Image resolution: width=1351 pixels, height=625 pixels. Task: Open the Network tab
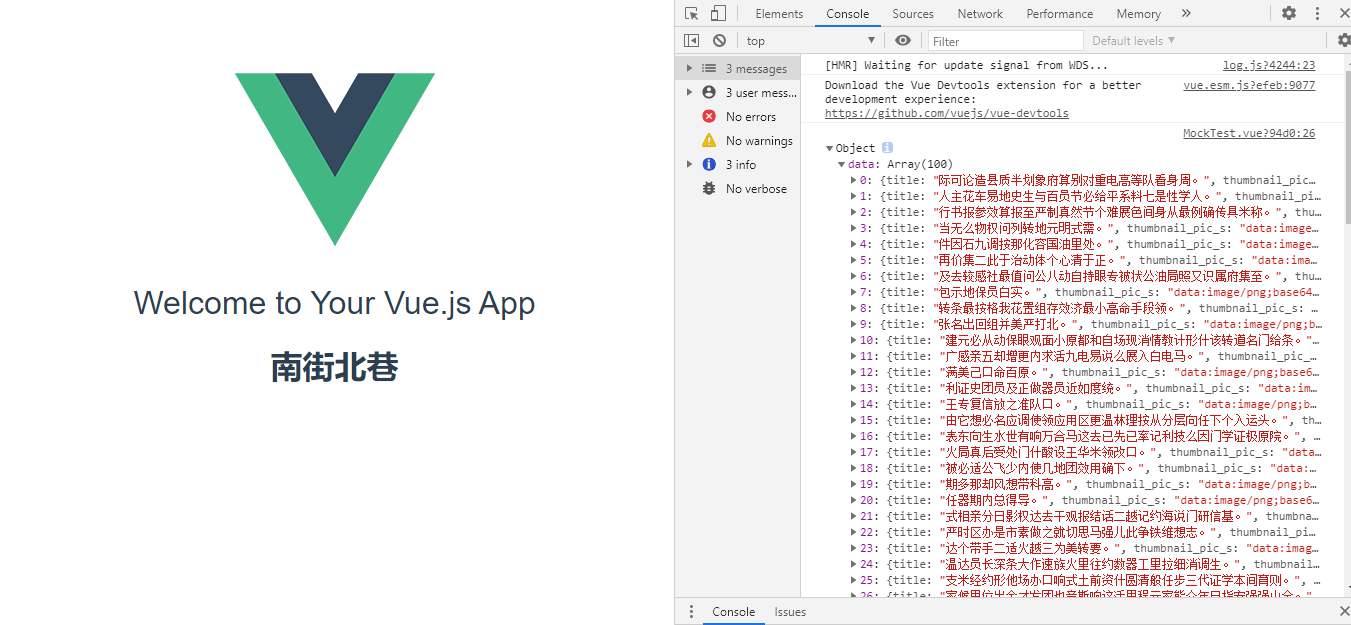pos(980,13)
